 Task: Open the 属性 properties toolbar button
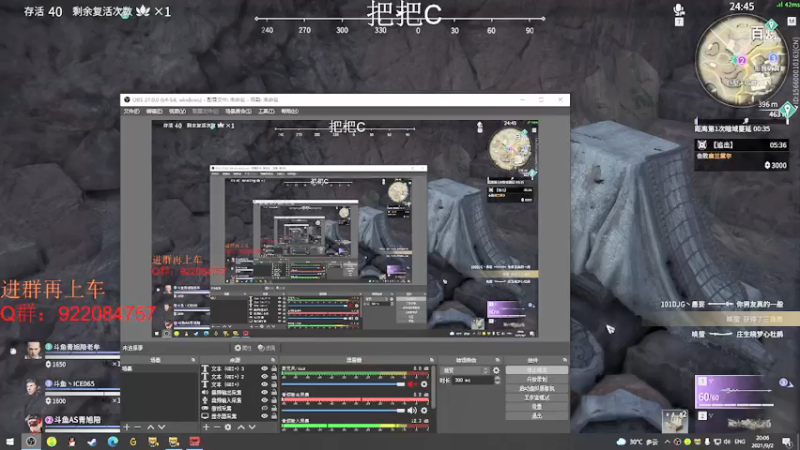pos(243,348)
